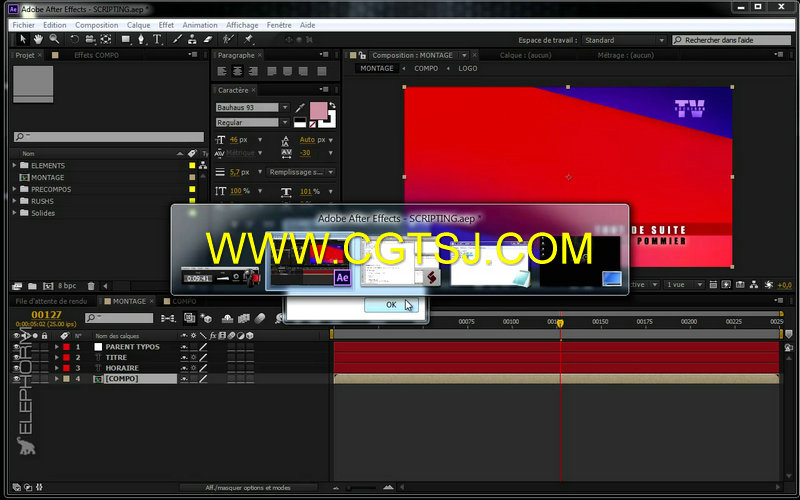Open the Calque menu
The image size is (800, 500).
point(138,25)
